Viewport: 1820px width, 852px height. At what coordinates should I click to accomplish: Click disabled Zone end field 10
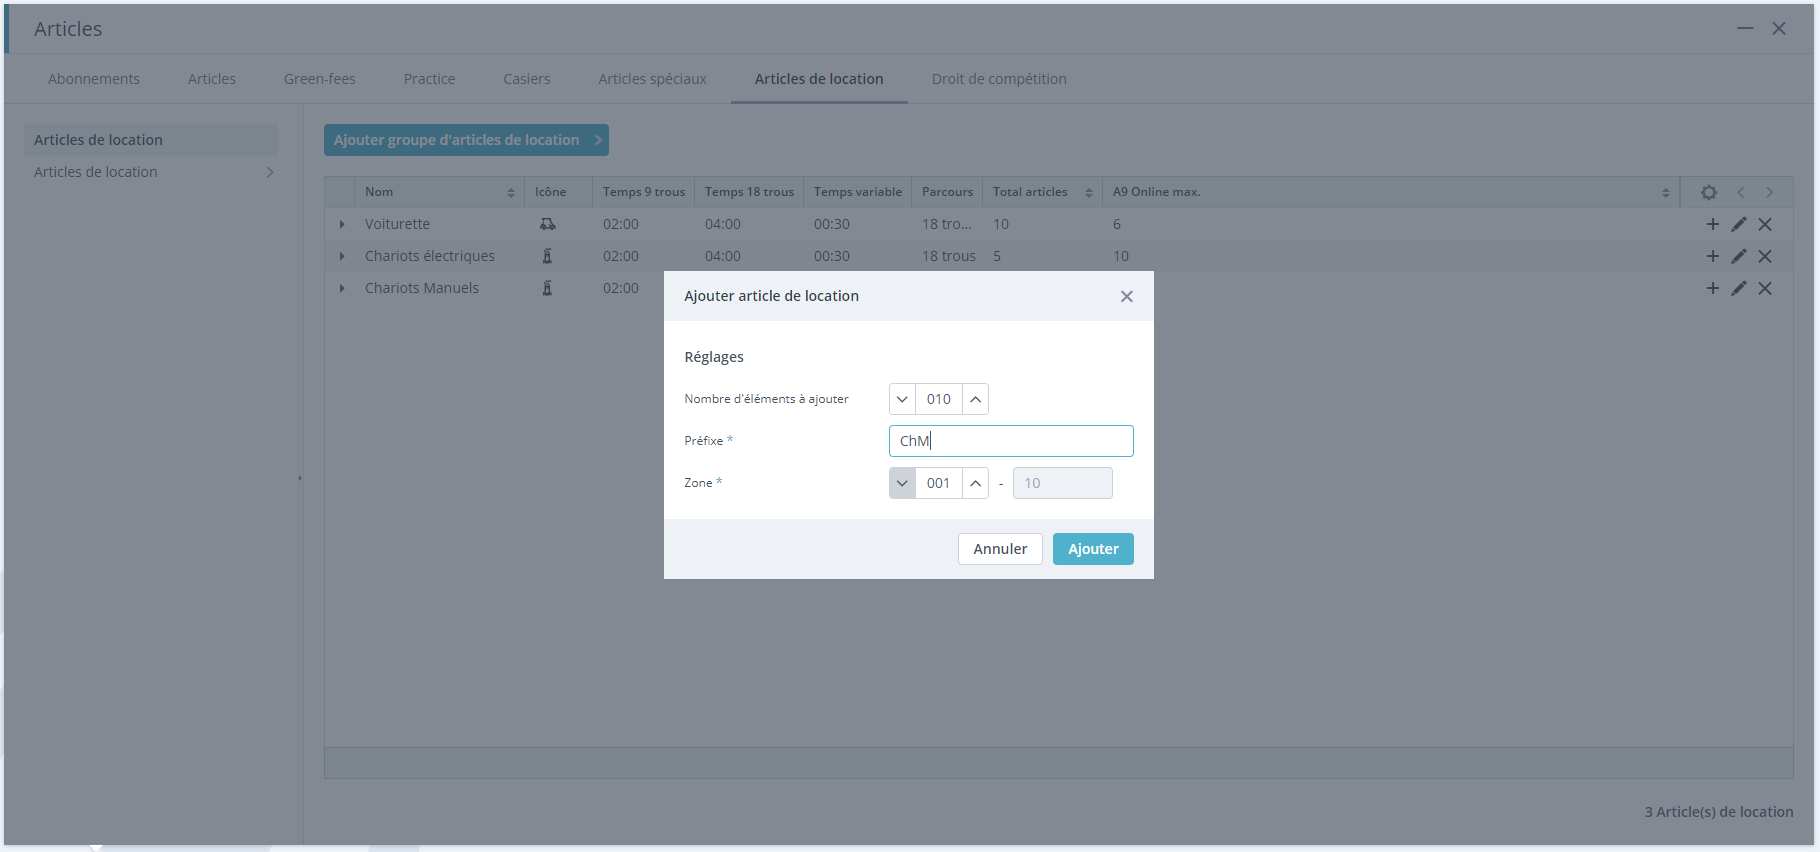click(x=1063, y=483)
